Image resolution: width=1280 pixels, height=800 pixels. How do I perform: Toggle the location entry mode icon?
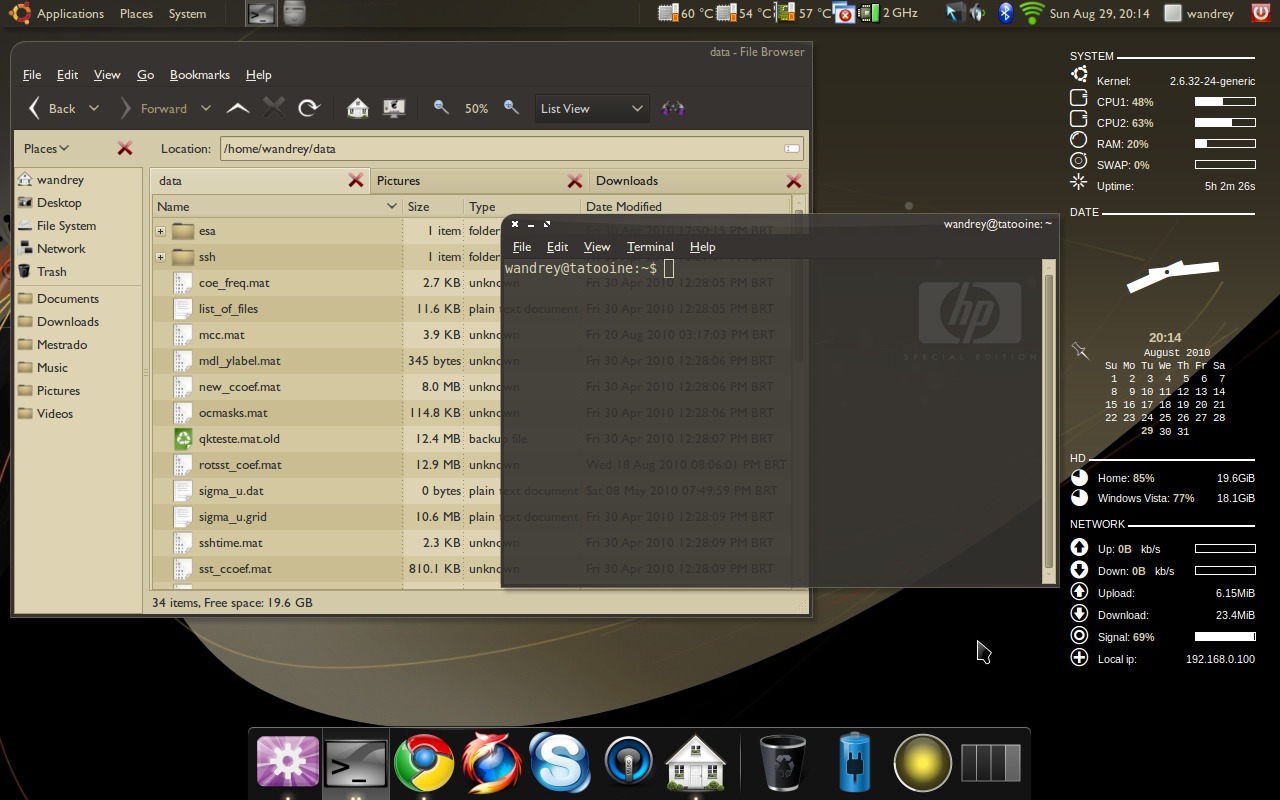[792, 148]
